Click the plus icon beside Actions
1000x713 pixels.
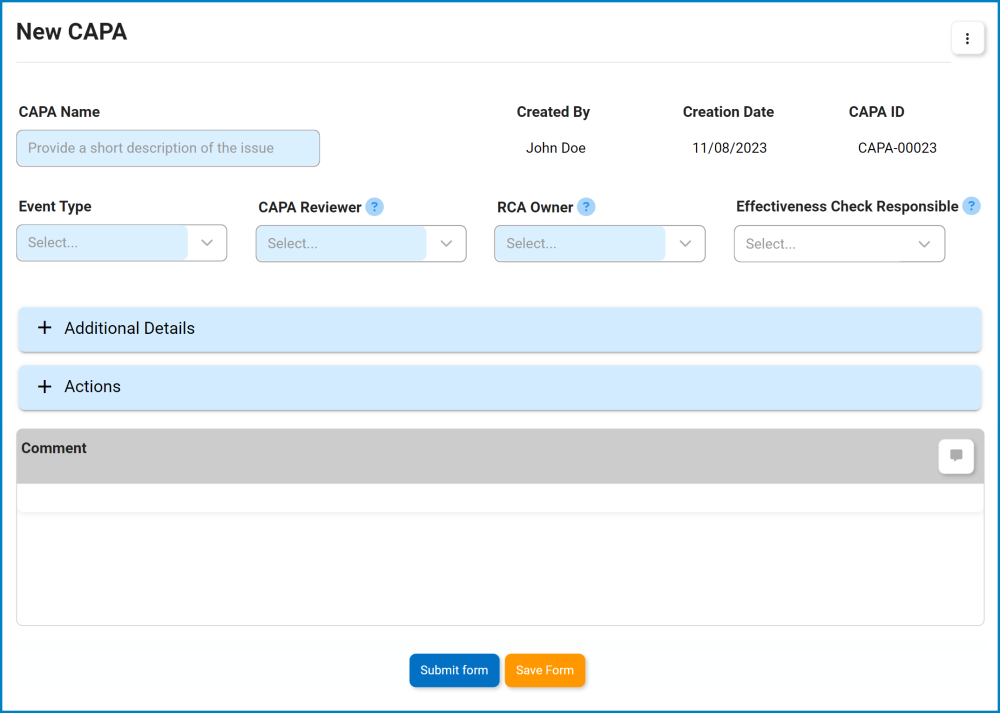(44, 387)
